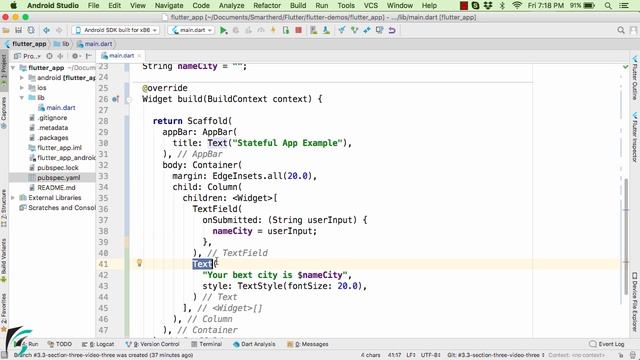Click the Revert undo arrow icon
Screen dimensions: 640x360
click(x=392, y=30)
